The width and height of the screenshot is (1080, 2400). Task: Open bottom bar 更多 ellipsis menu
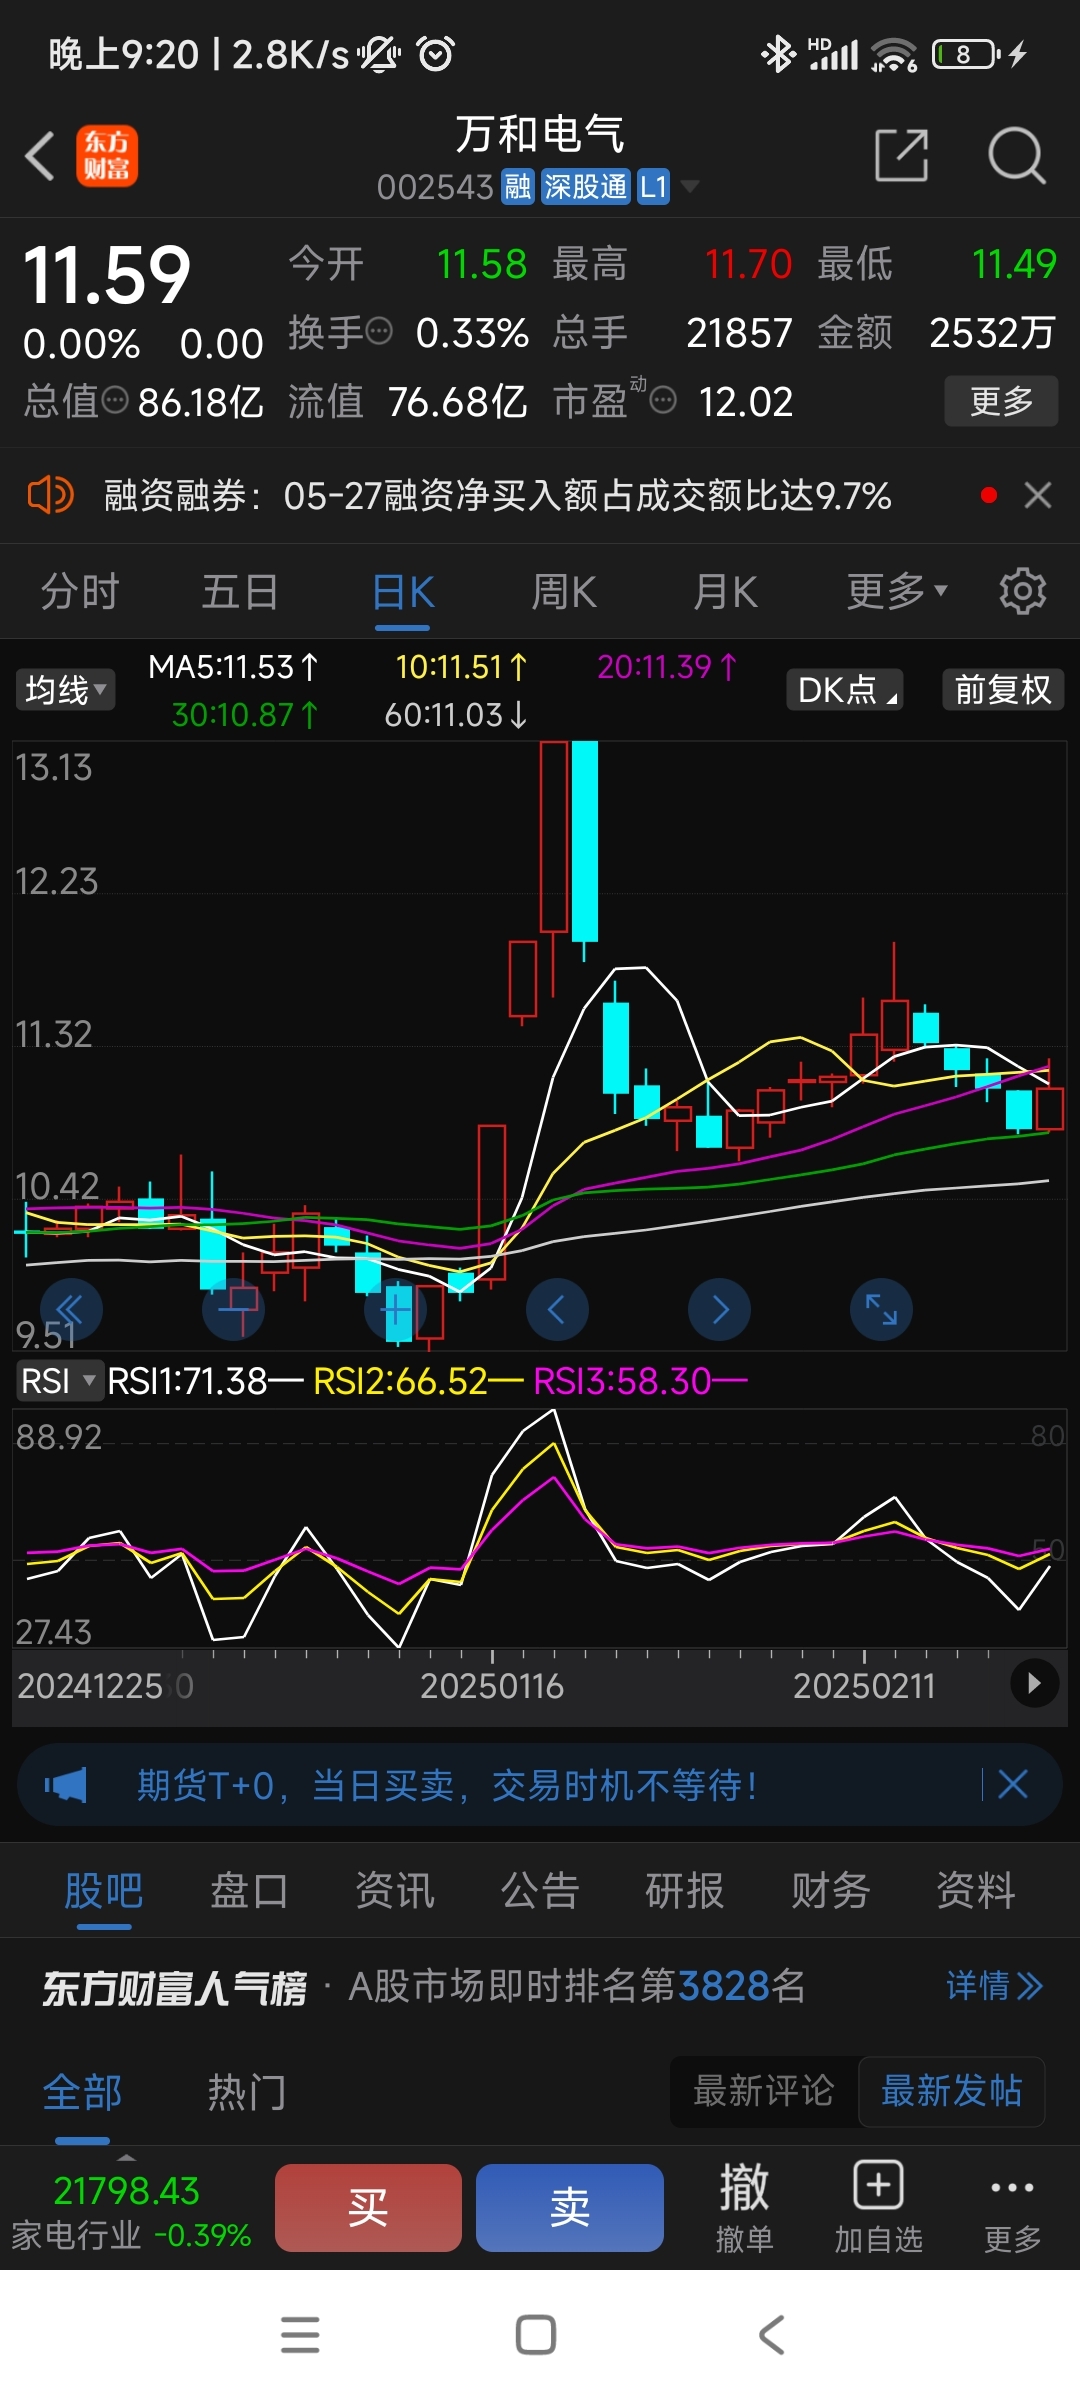(x=1012, y=2208)
